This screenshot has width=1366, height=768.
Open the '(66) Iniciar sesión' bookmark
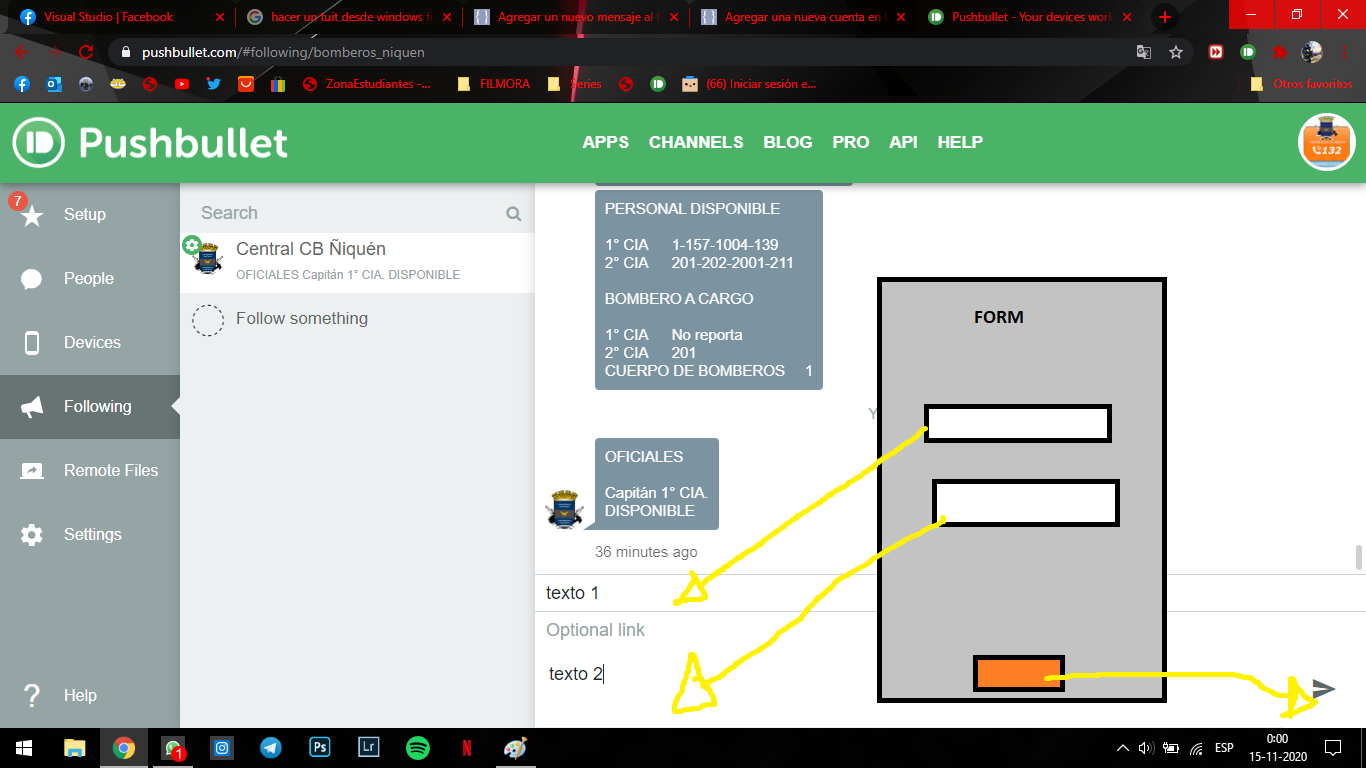point(749,84)
